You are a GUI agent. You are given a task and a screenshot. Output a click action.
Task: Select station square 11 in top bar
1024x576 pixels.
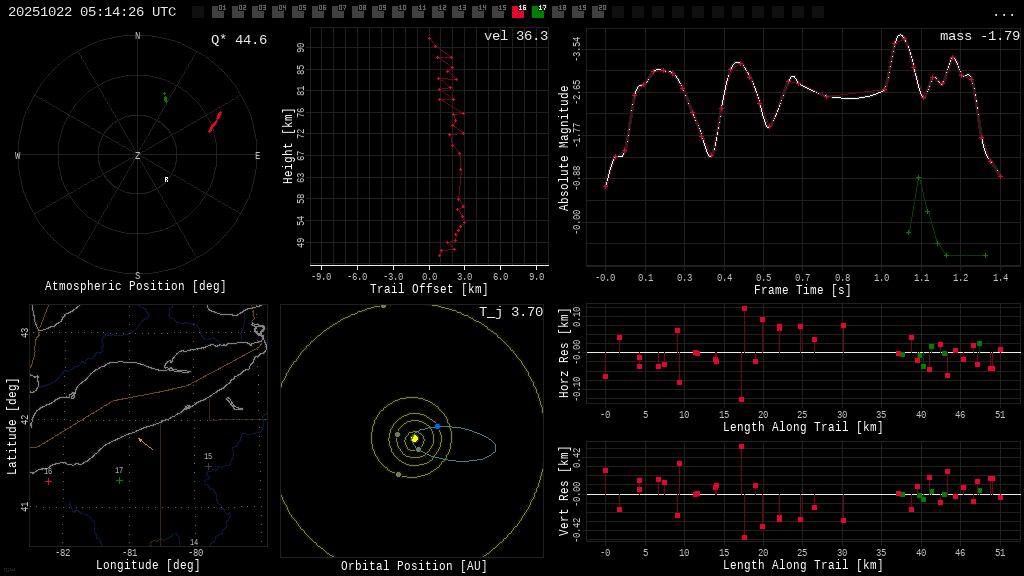418,11
